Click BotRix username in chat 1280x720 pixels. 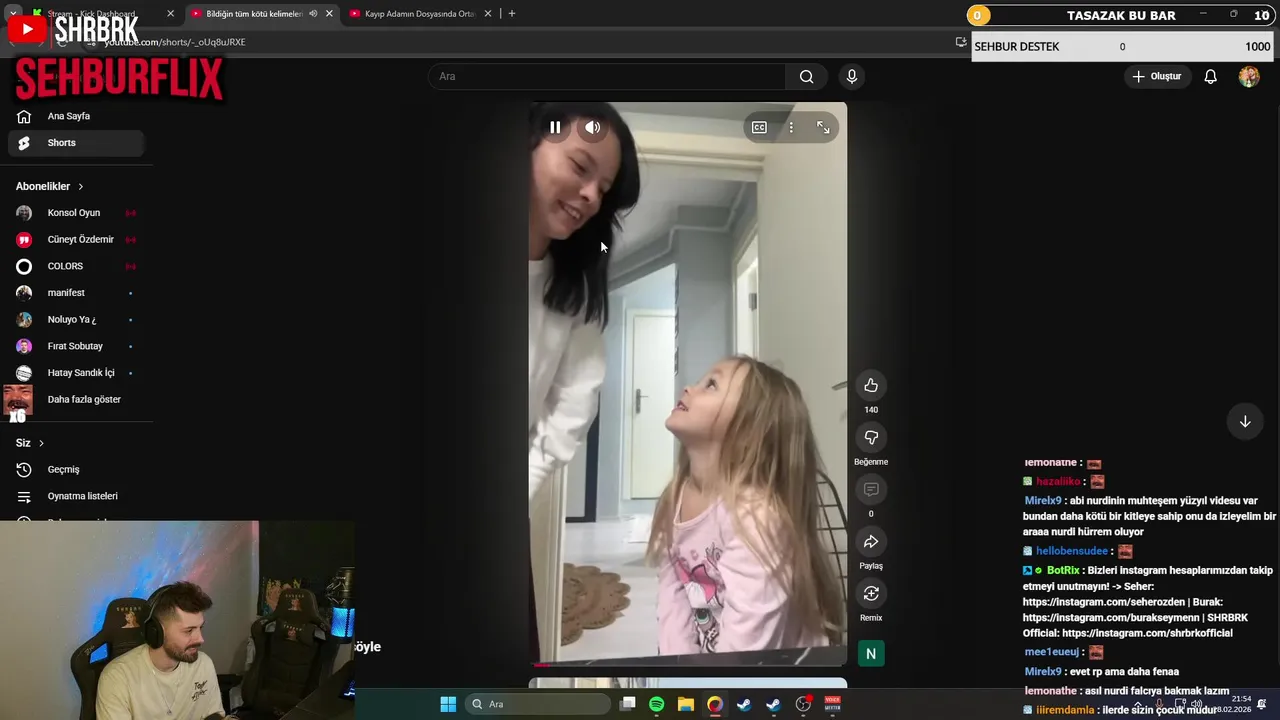tap(1063, 571)
